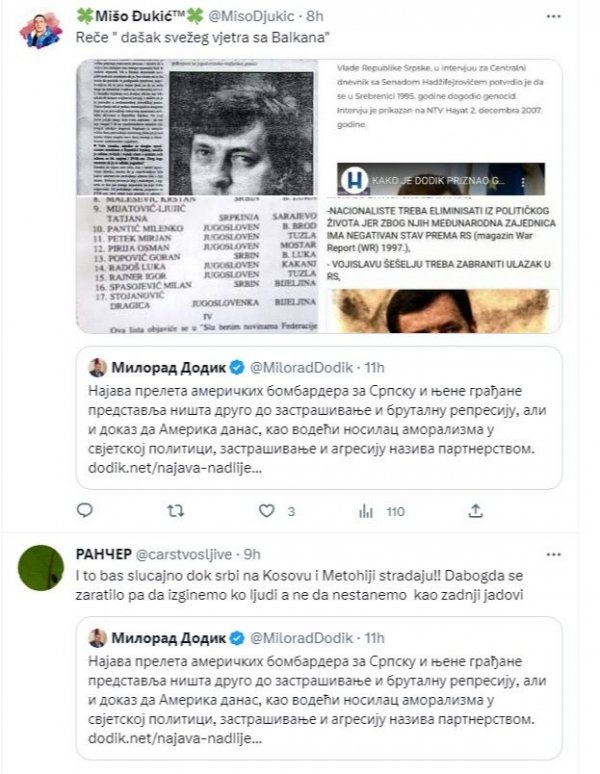Open the newspaper portrait photo thumbnail
This screenshot has height=774, width=600.
(197, 127)
